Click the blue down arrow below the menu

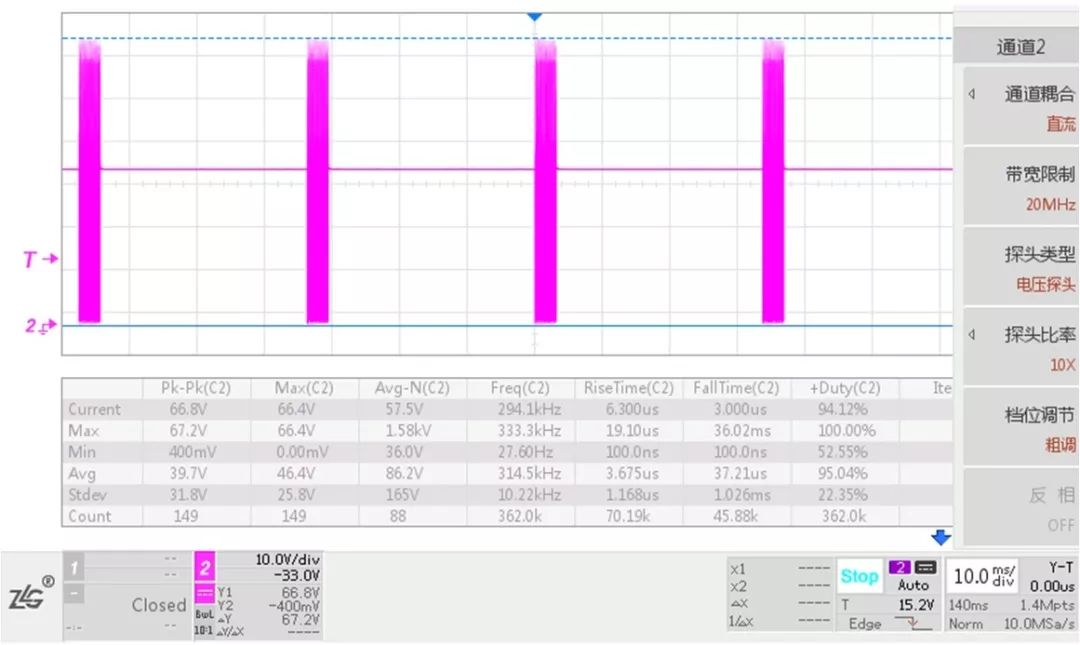pos(940,537)
